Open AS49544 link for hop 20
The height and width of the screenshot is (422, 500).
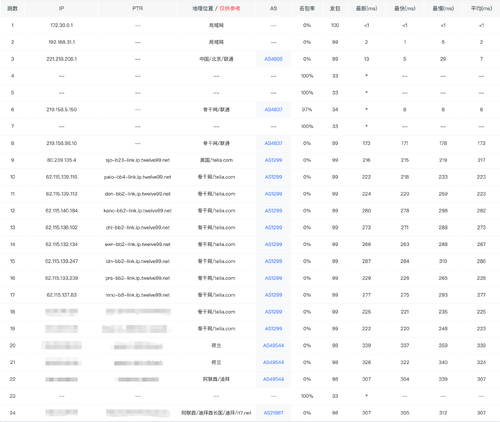click(x=273, y=345)
